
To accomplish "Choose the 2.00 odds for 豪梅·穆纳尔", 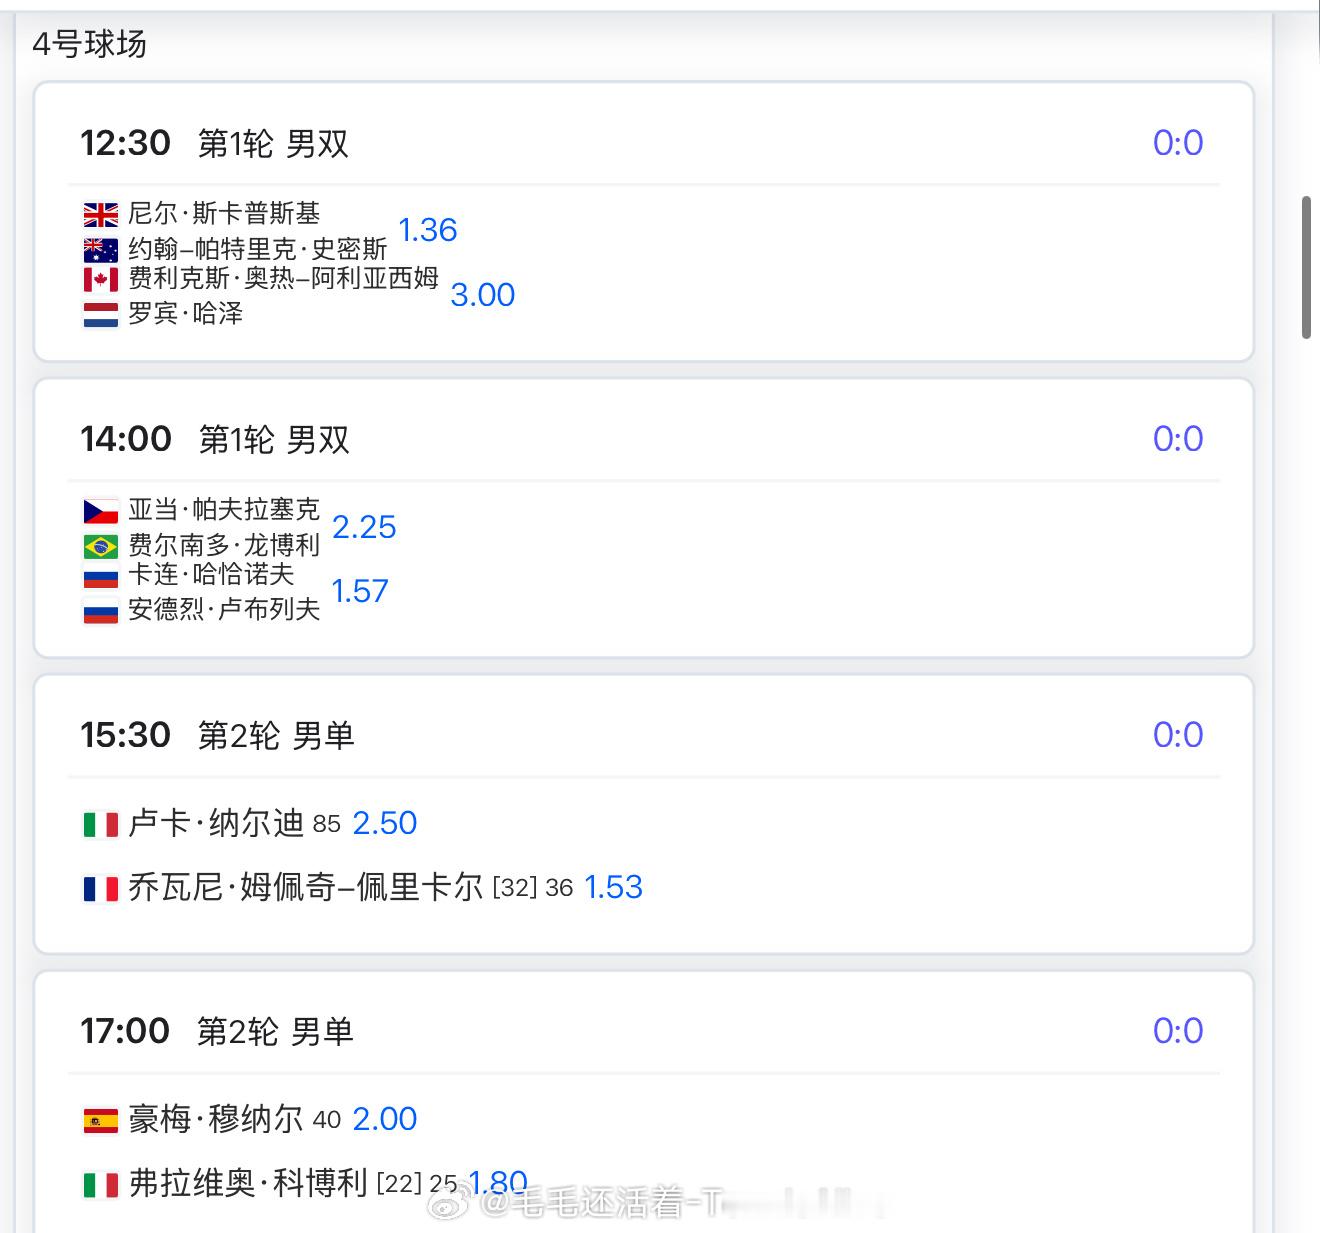I will (384, 1119).
